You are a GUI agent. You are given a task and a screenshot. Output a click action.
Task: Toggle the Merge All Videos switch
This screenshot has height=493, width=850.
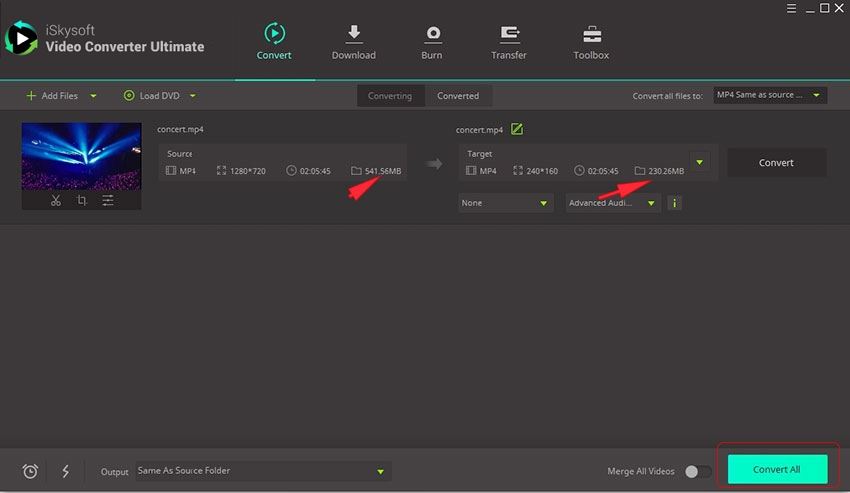pos(698,471)
